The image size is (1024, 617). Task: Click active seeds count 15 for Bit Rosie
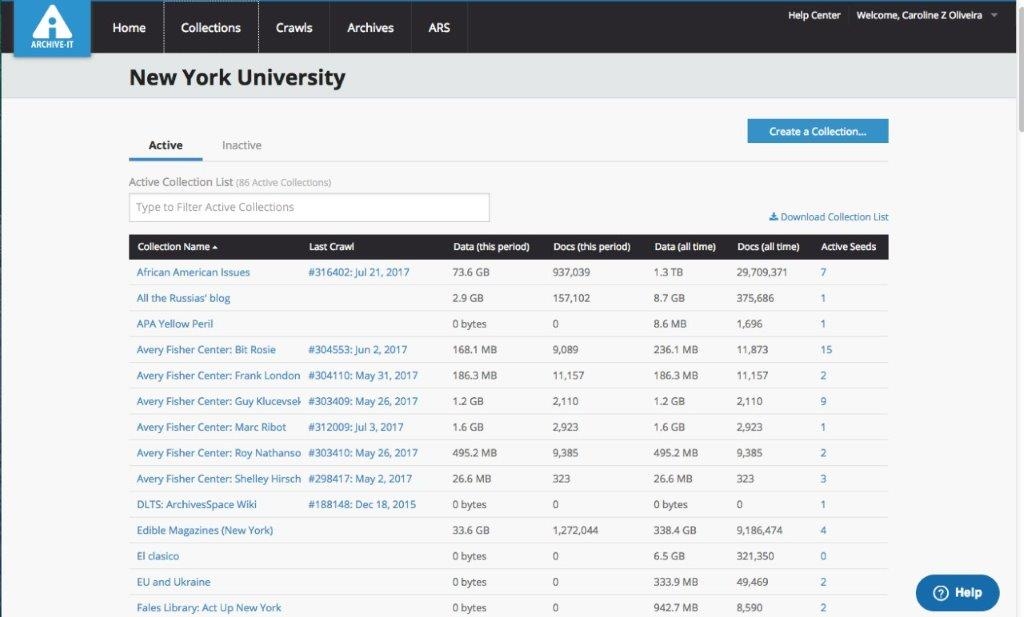point(826,350)
